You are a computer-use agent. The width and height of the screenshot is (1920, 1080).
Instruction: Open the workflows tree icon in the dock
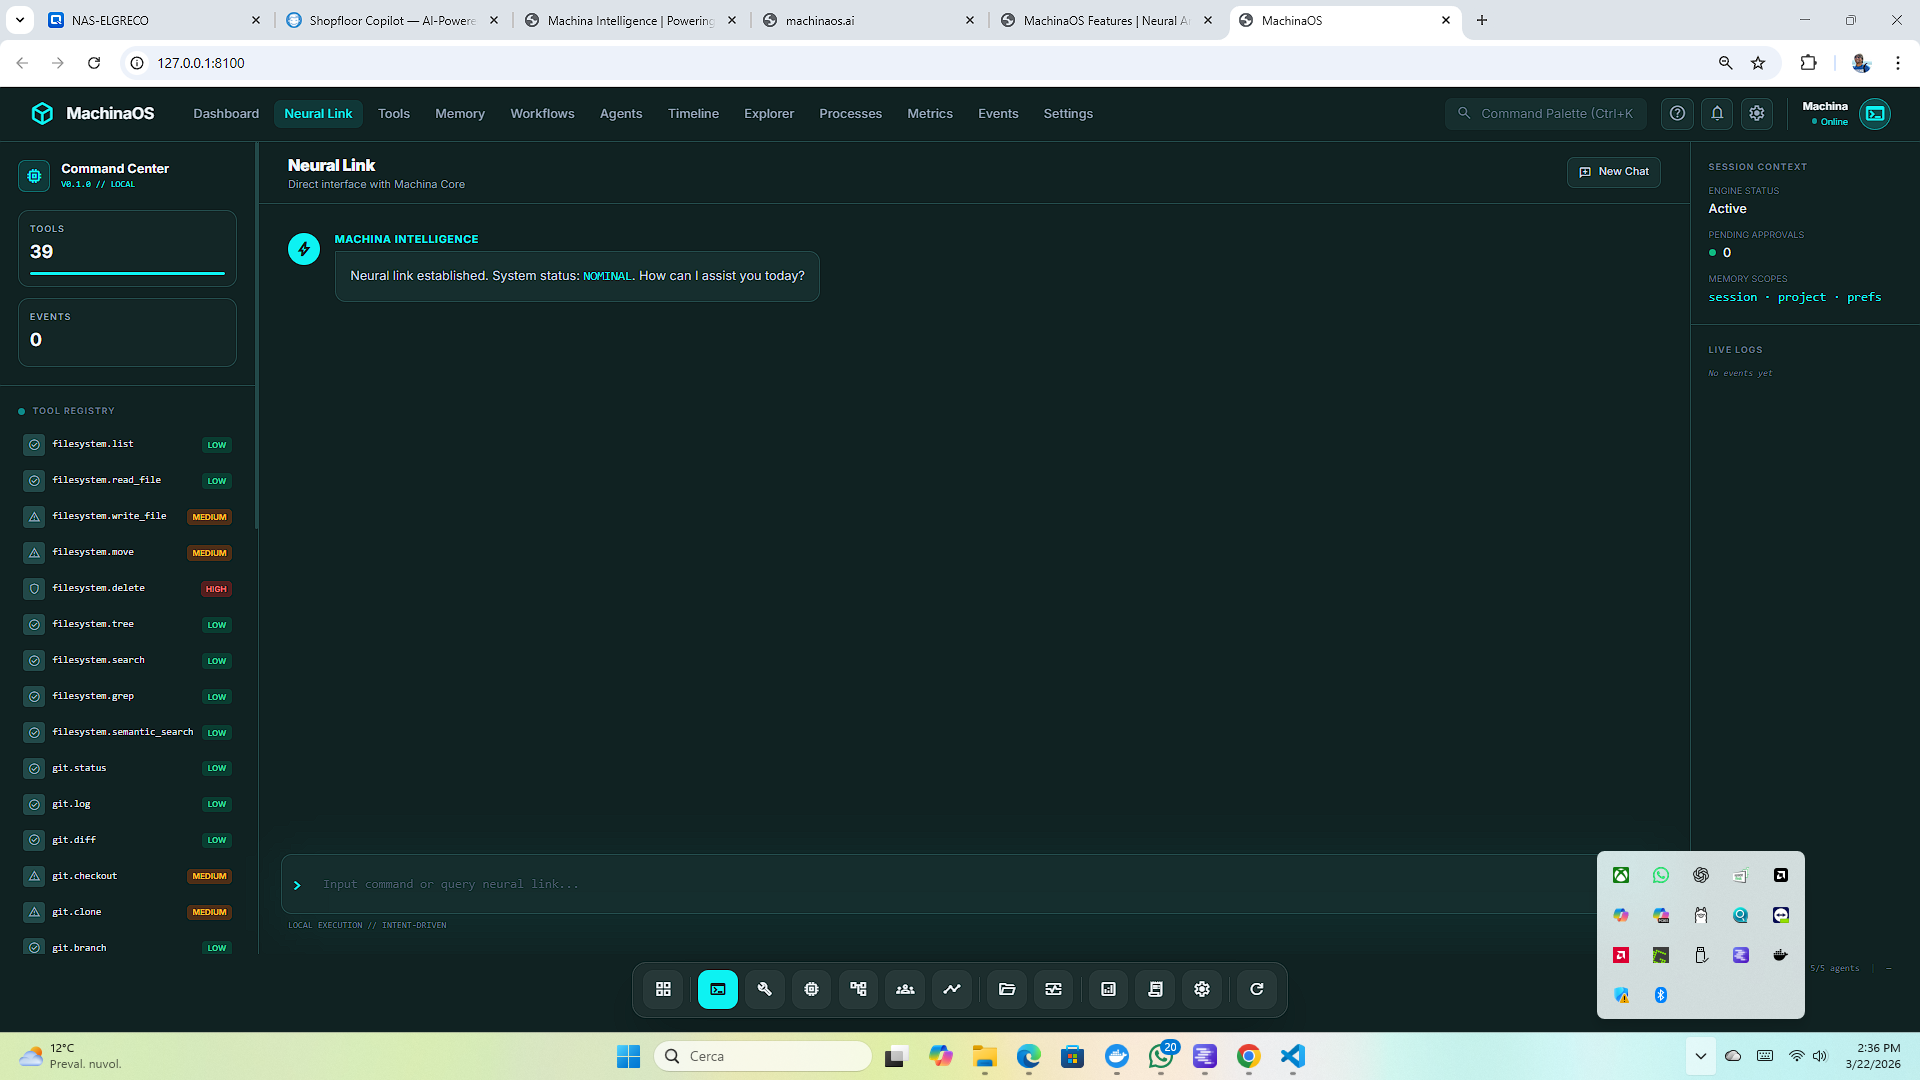coord(858,989)
